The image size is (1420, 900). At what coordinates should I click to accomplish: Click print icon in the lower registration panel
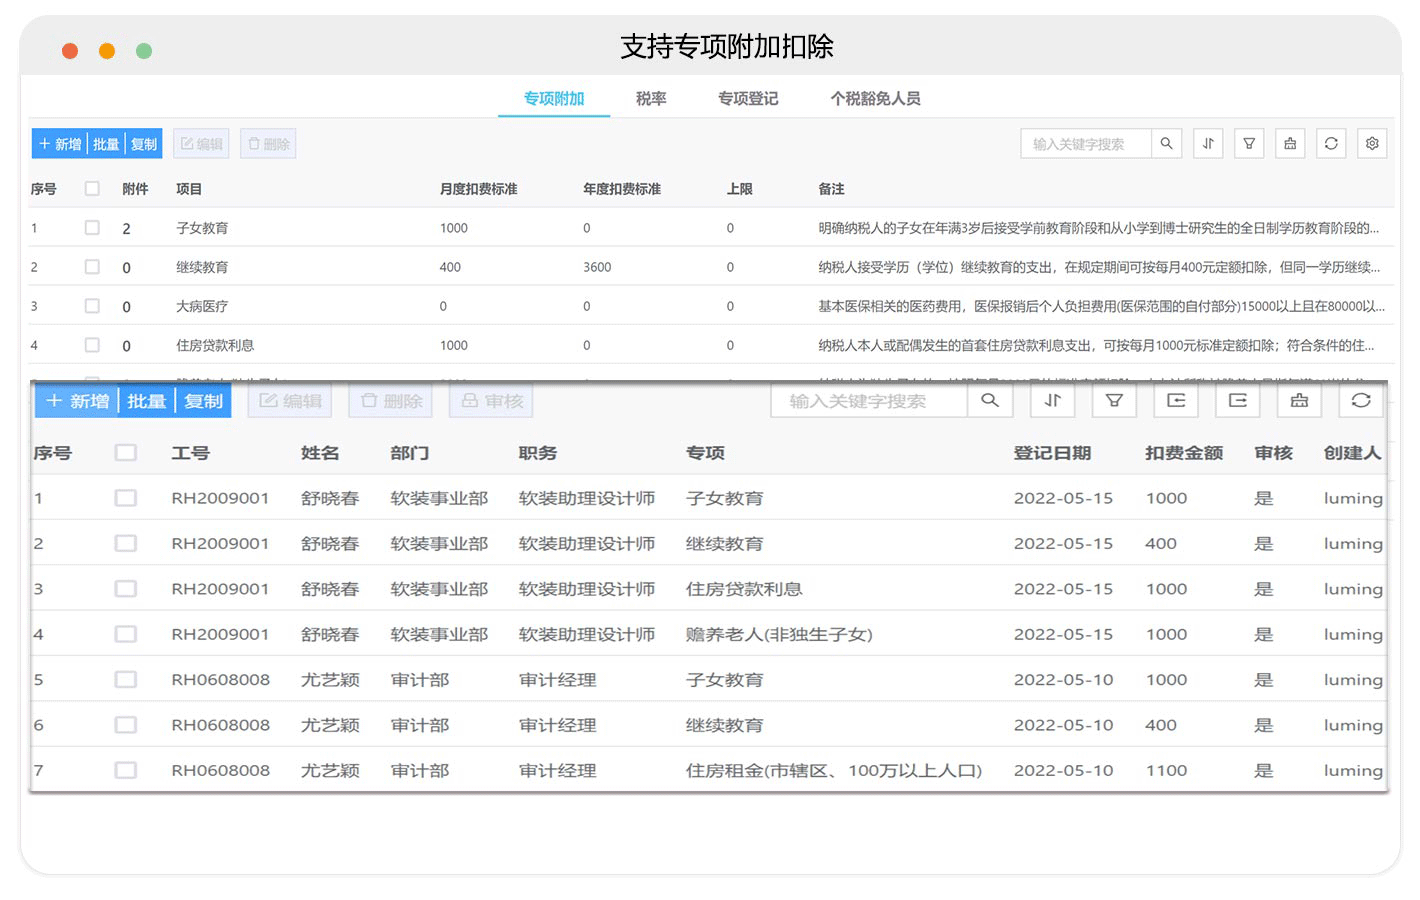(x=1299, y=401)
